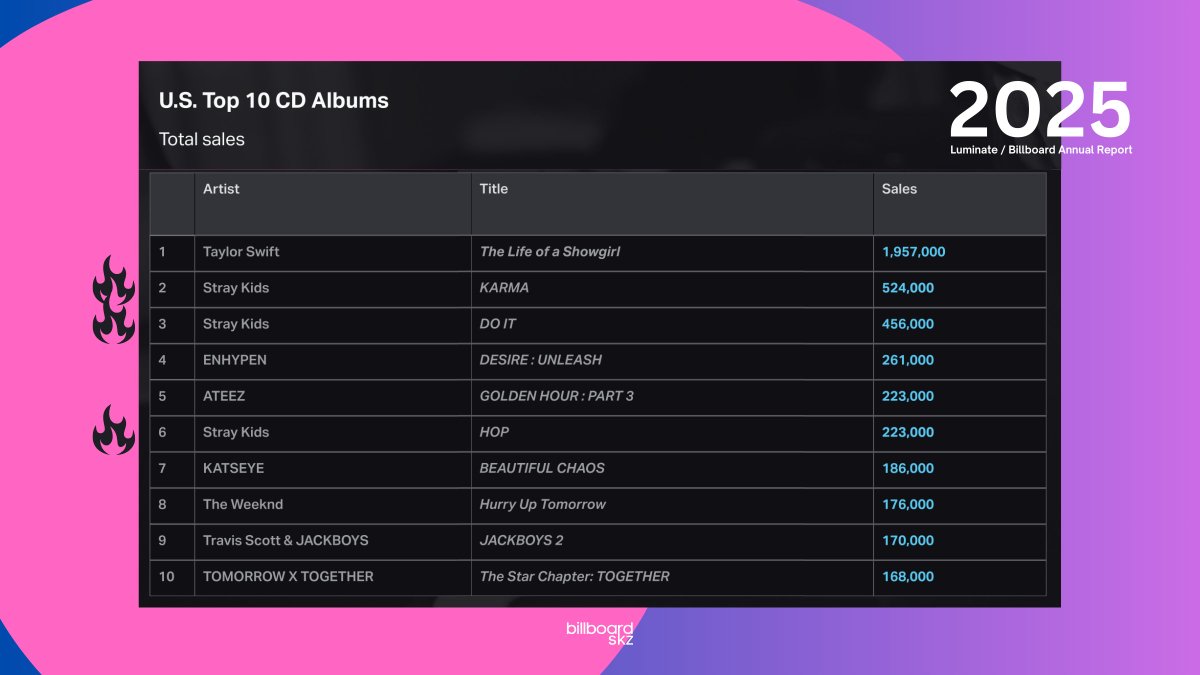Click the "Total sales" subtitle
This screenshot has height=675, width=1200.
coord(202,139)
